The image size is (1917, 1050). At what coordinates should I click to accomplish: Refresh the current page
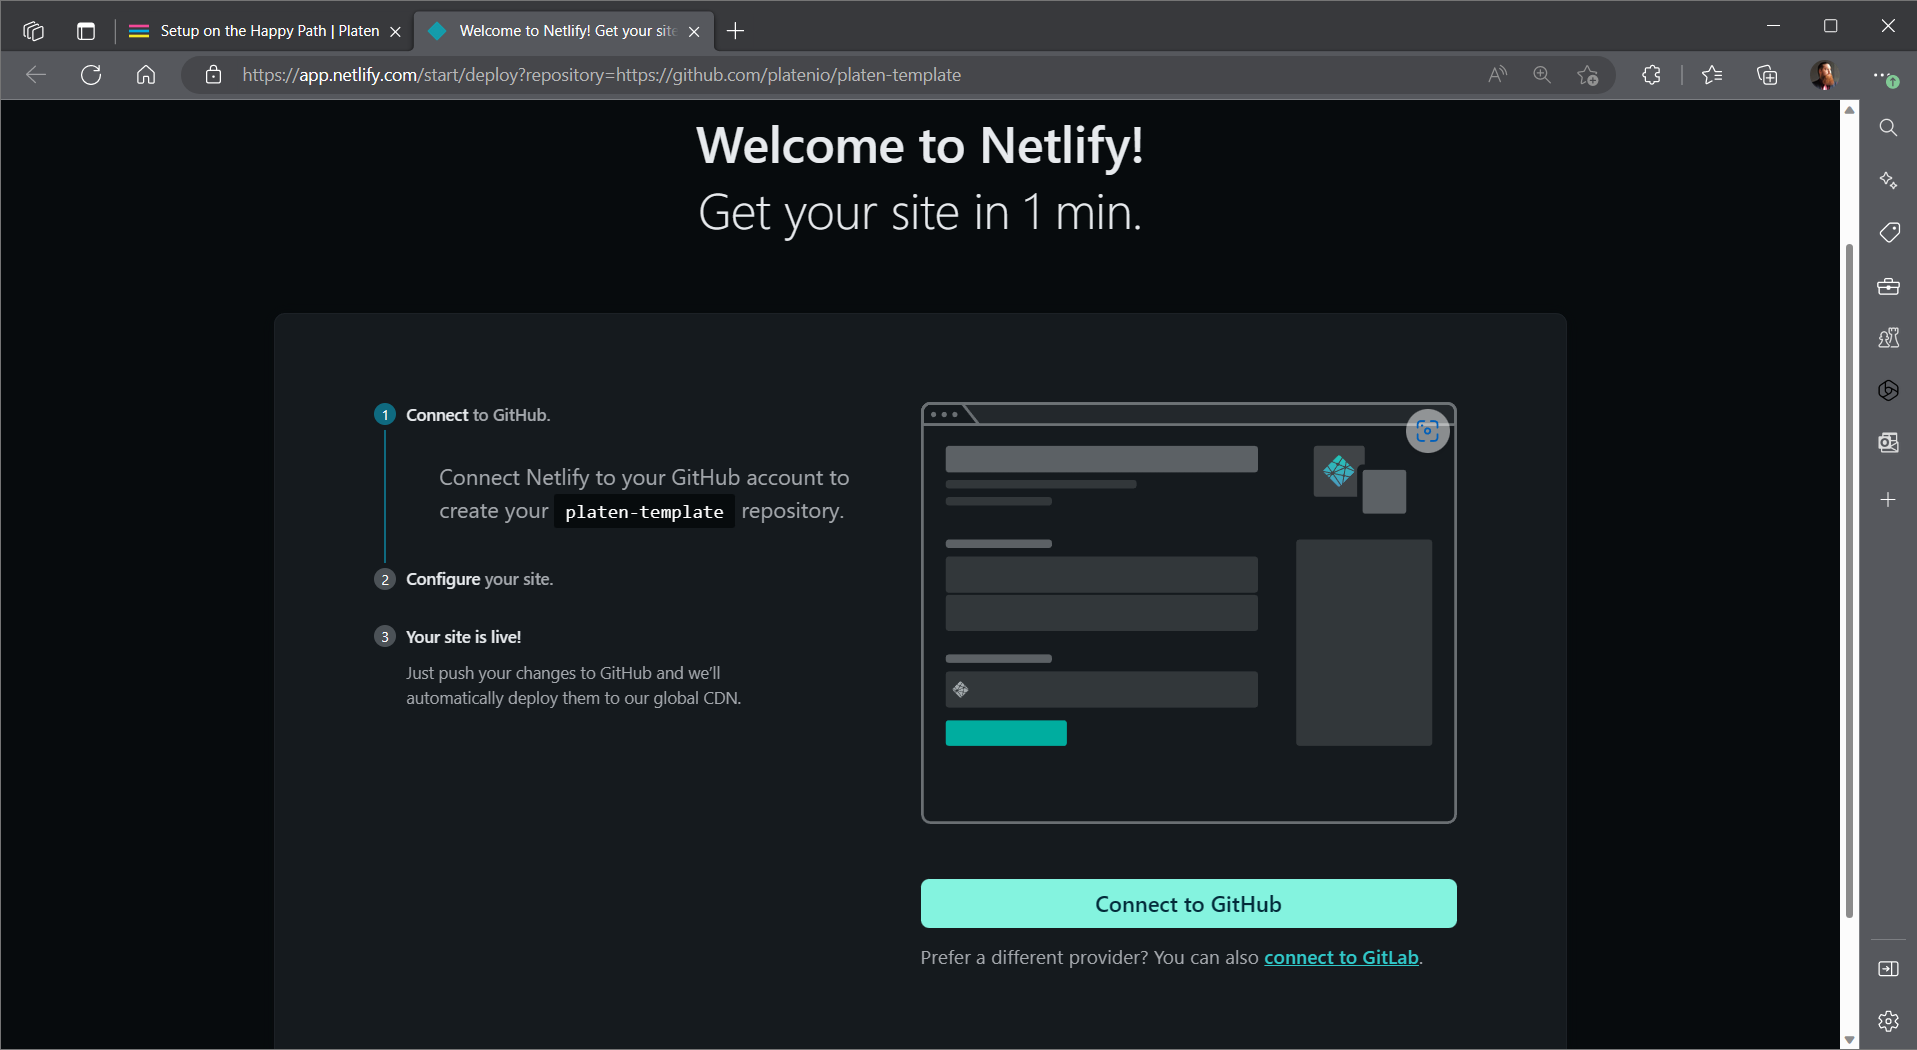pyautogui.click(x=91, y=75)
